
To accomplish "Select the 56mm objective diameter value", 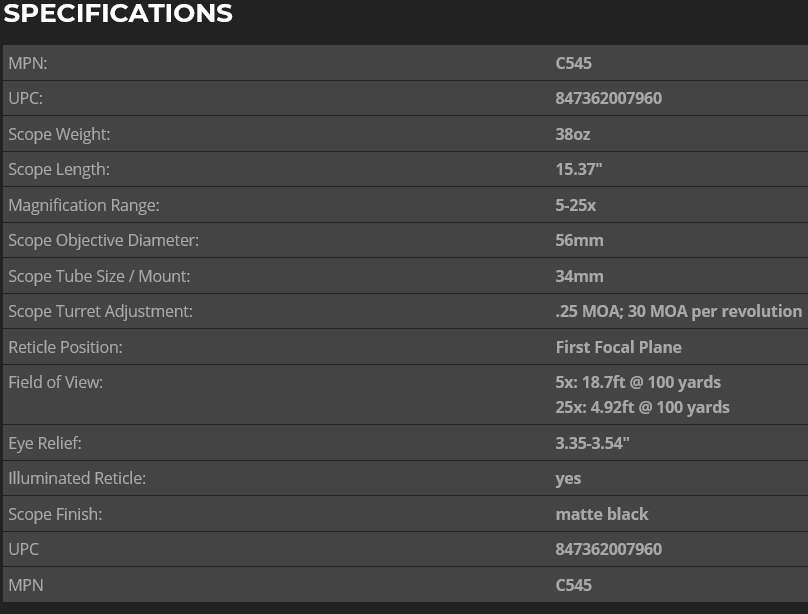I will (x=579, y=240).
